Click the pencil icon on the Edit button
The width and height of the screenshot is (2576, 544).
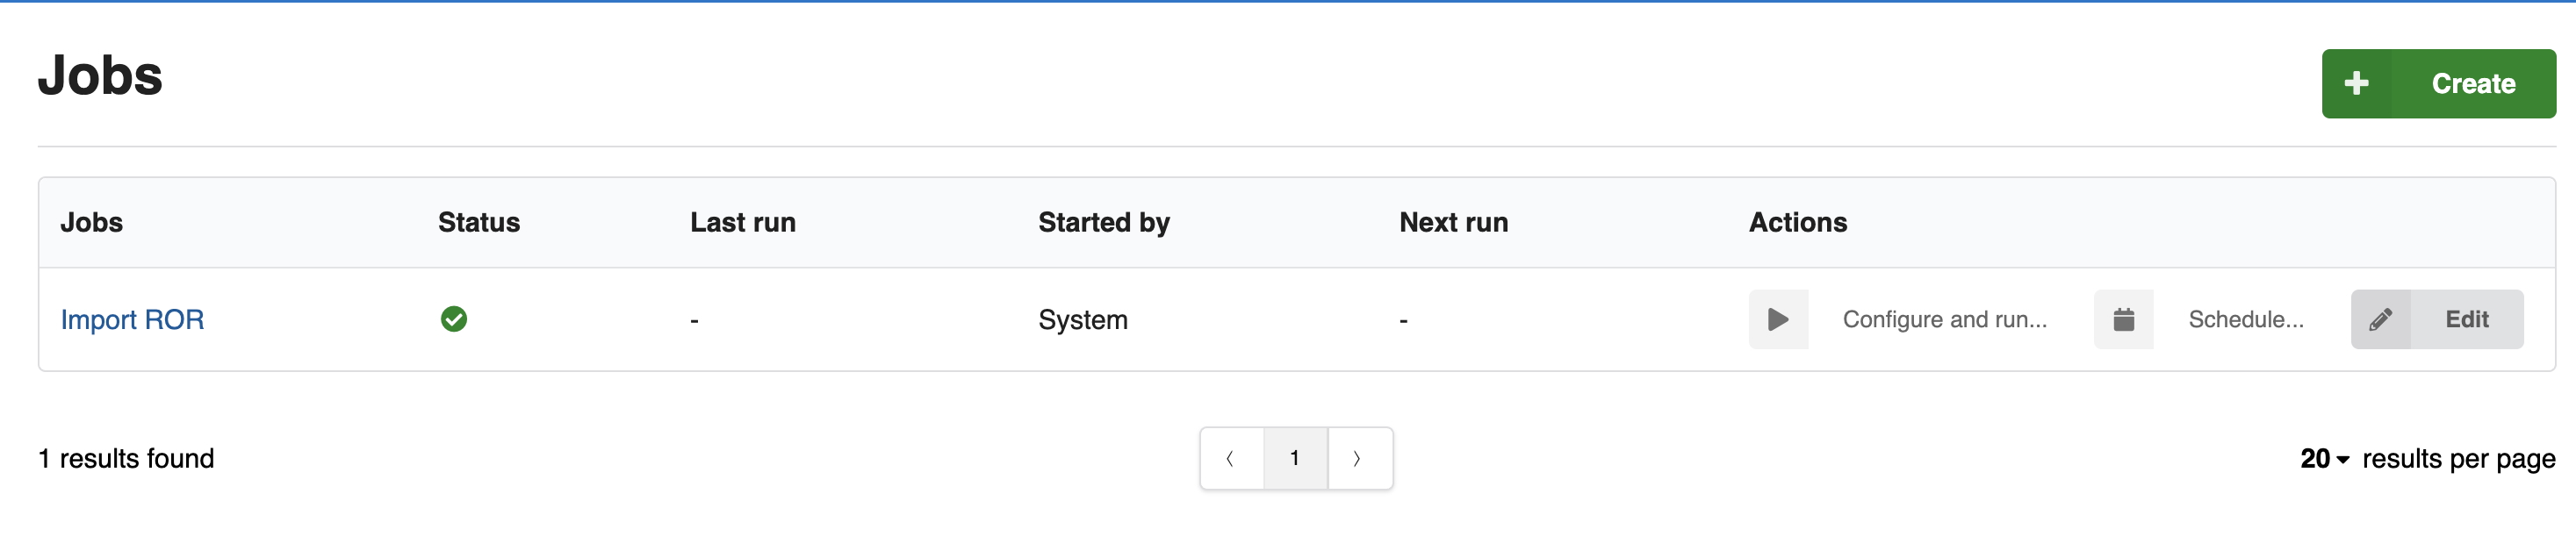[x=2381, y=319]
